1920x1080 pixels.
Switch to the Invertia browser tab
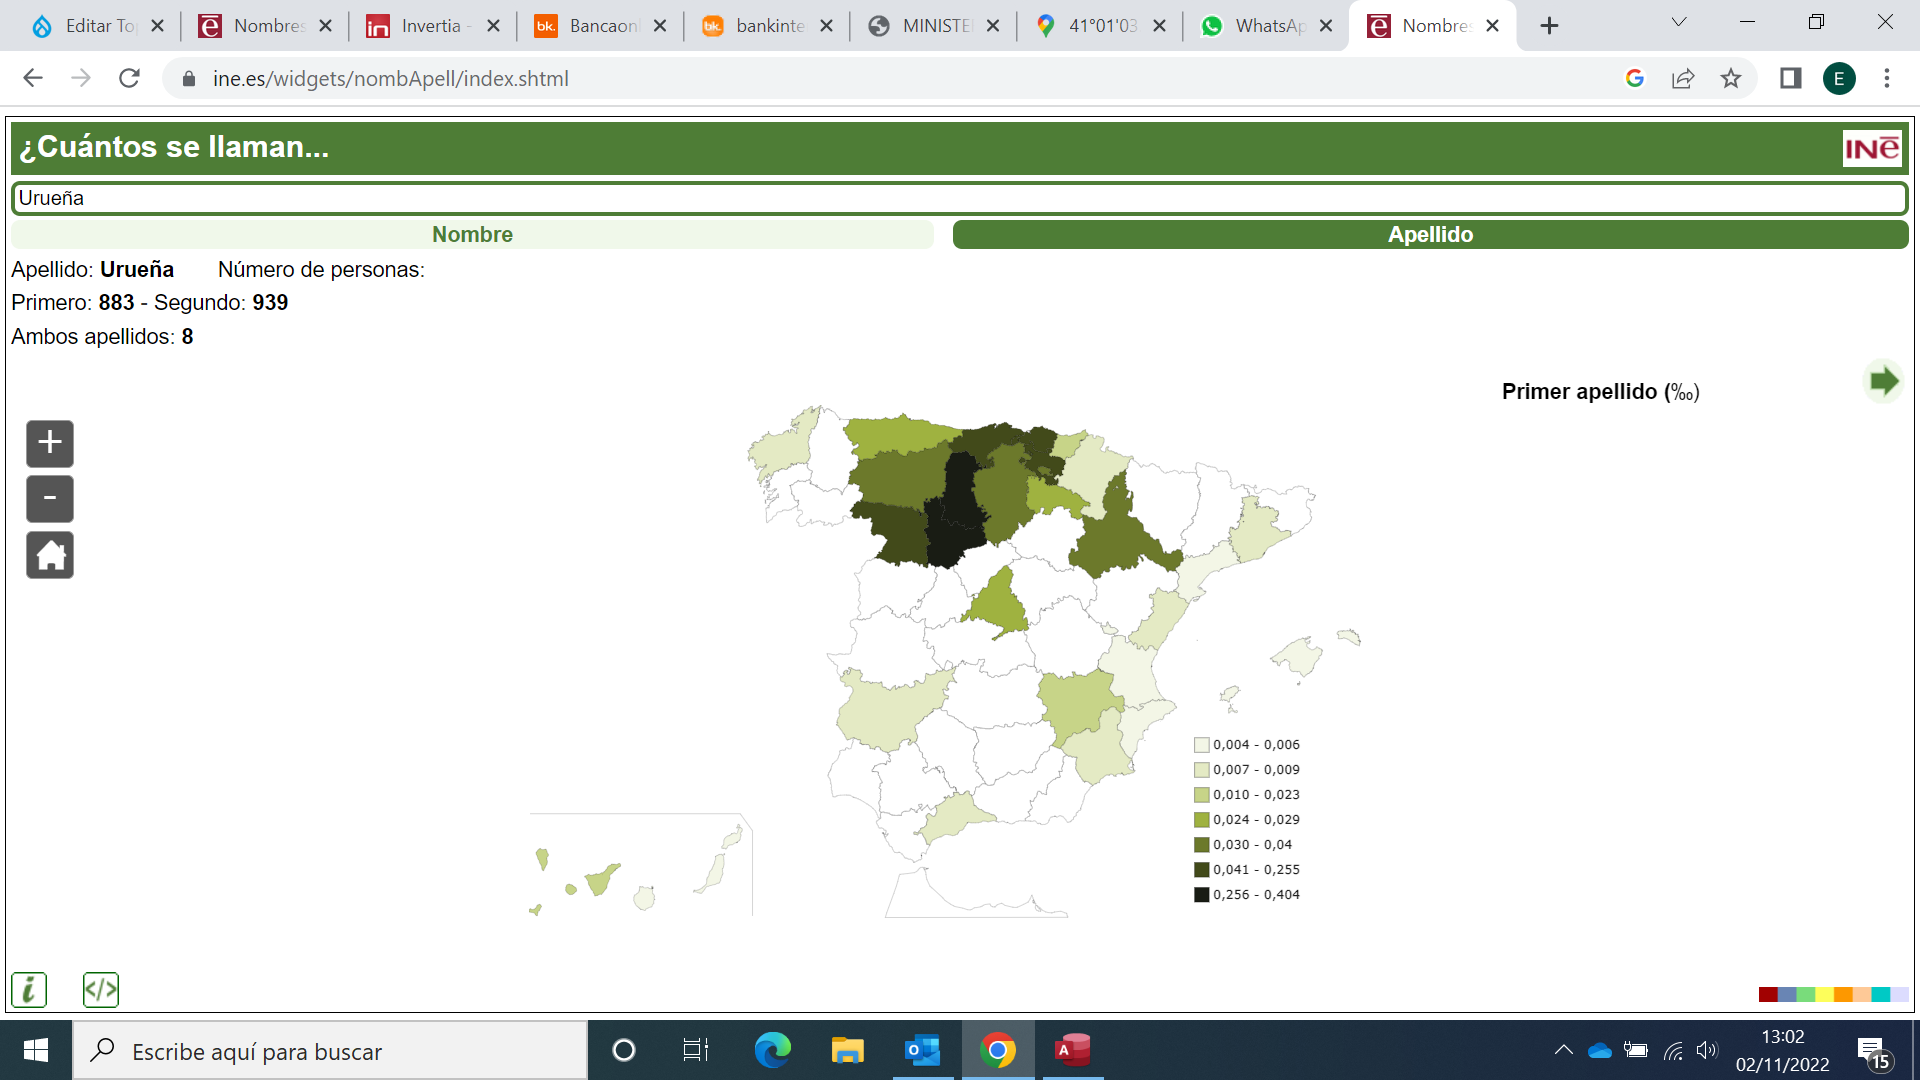point(431,26)
